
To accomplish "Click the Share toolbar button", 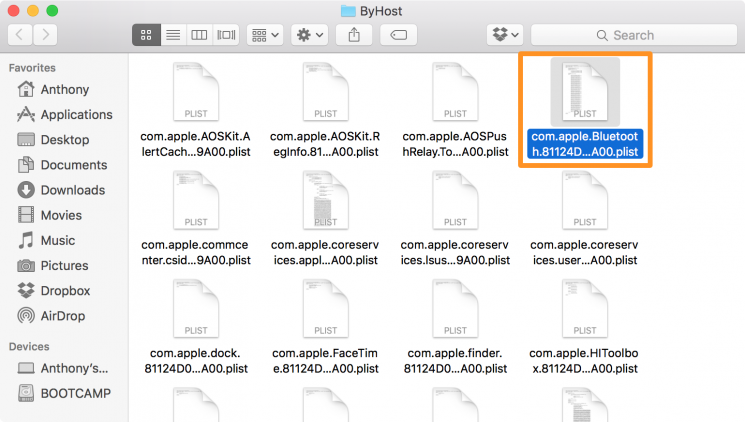I will pyautogui.click(x=354, y=35).
